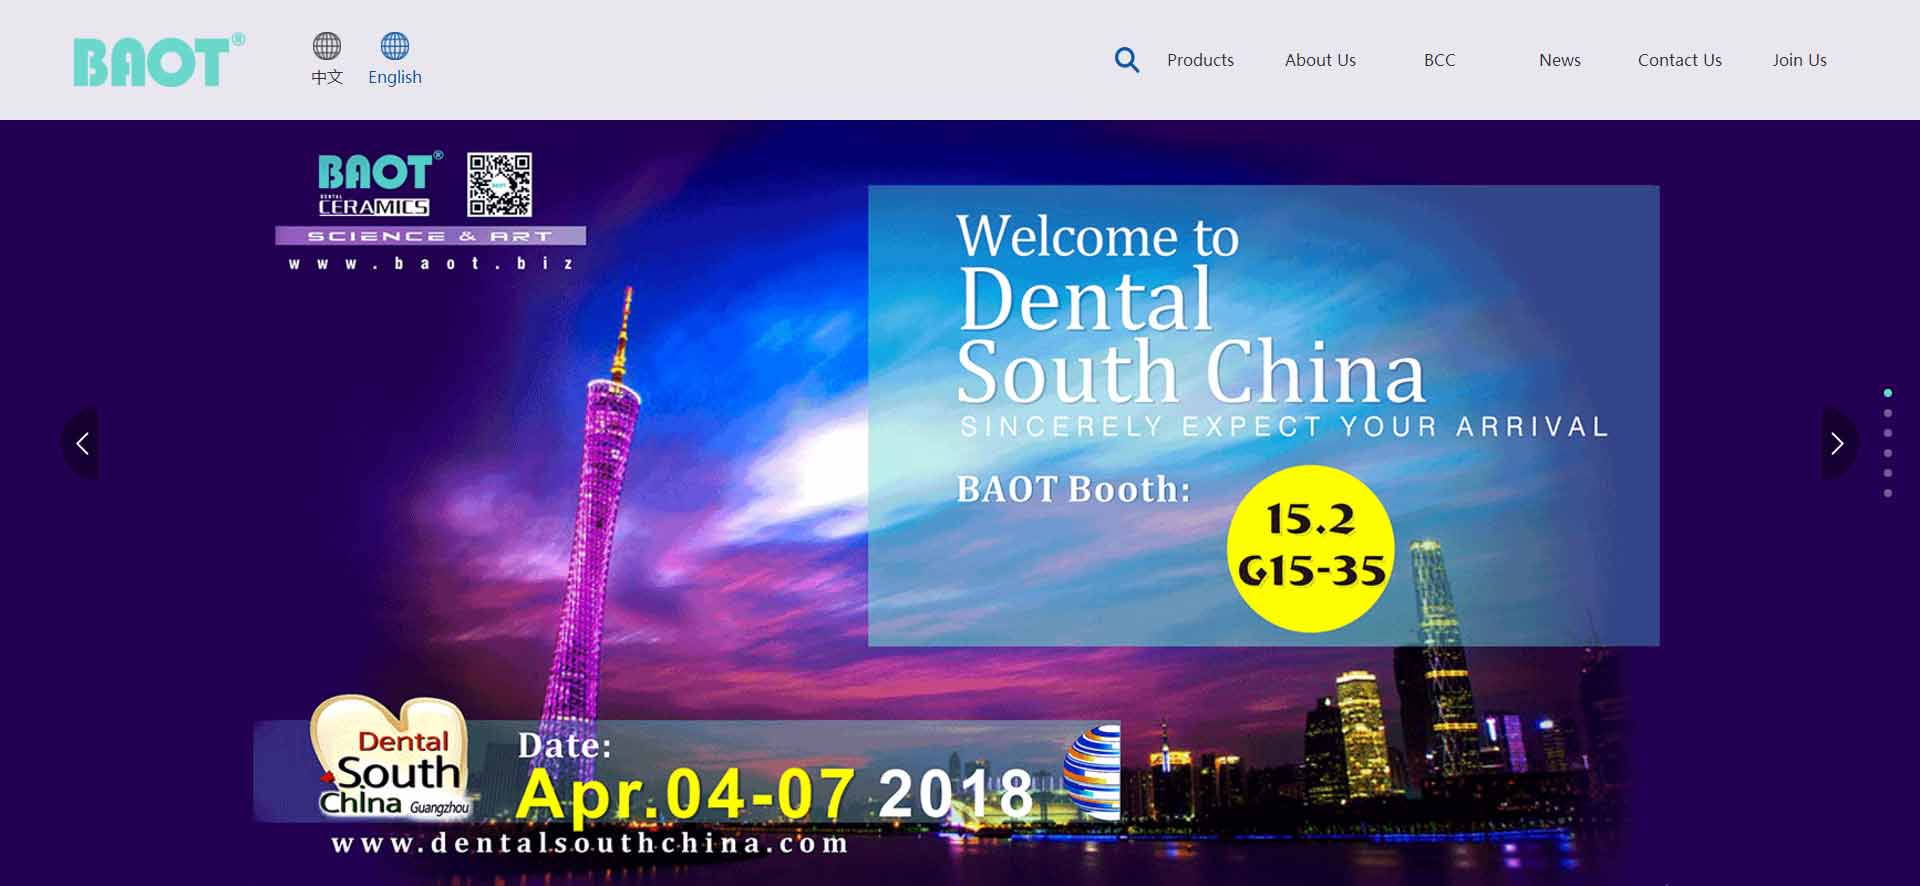The width and height of the screenshot is (1920, 886).
Task: Open the Contact Us page
Action: [x=1679, y=60]
